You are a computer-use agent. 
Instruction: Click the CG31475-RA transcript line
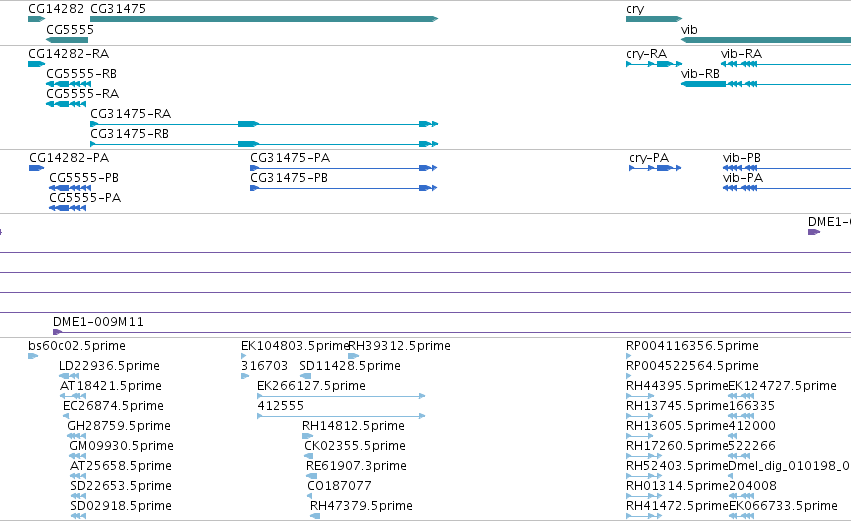point(264,124)
